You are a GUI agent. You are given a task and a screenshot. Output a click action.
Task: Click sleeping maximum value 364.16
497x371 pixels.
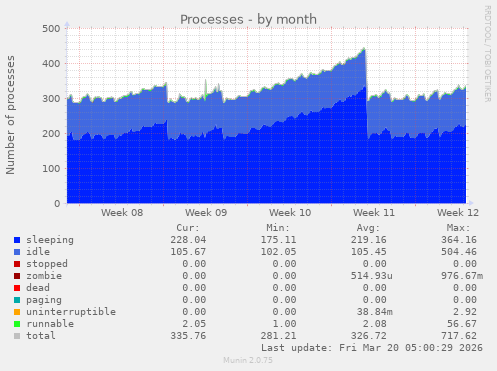(459, 240)
